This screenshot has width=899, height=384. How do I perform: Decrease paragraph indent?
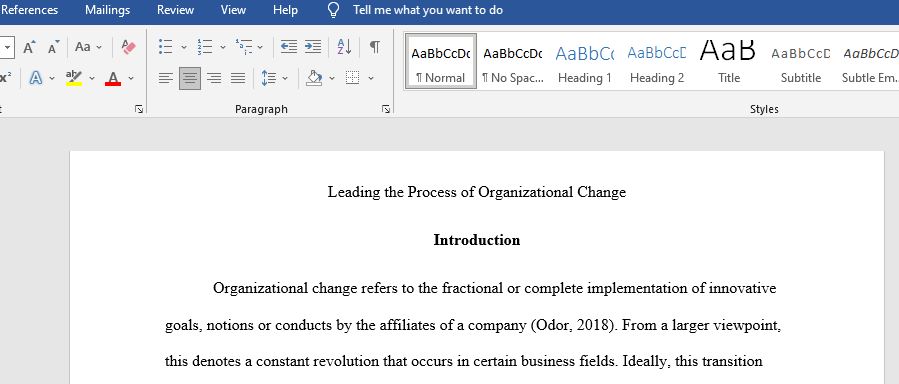click(288, 47)
